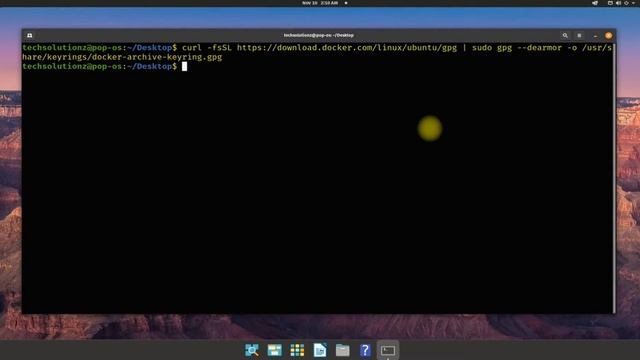Open the Help app with question mark
640x360 pixels.
(365, 350)
